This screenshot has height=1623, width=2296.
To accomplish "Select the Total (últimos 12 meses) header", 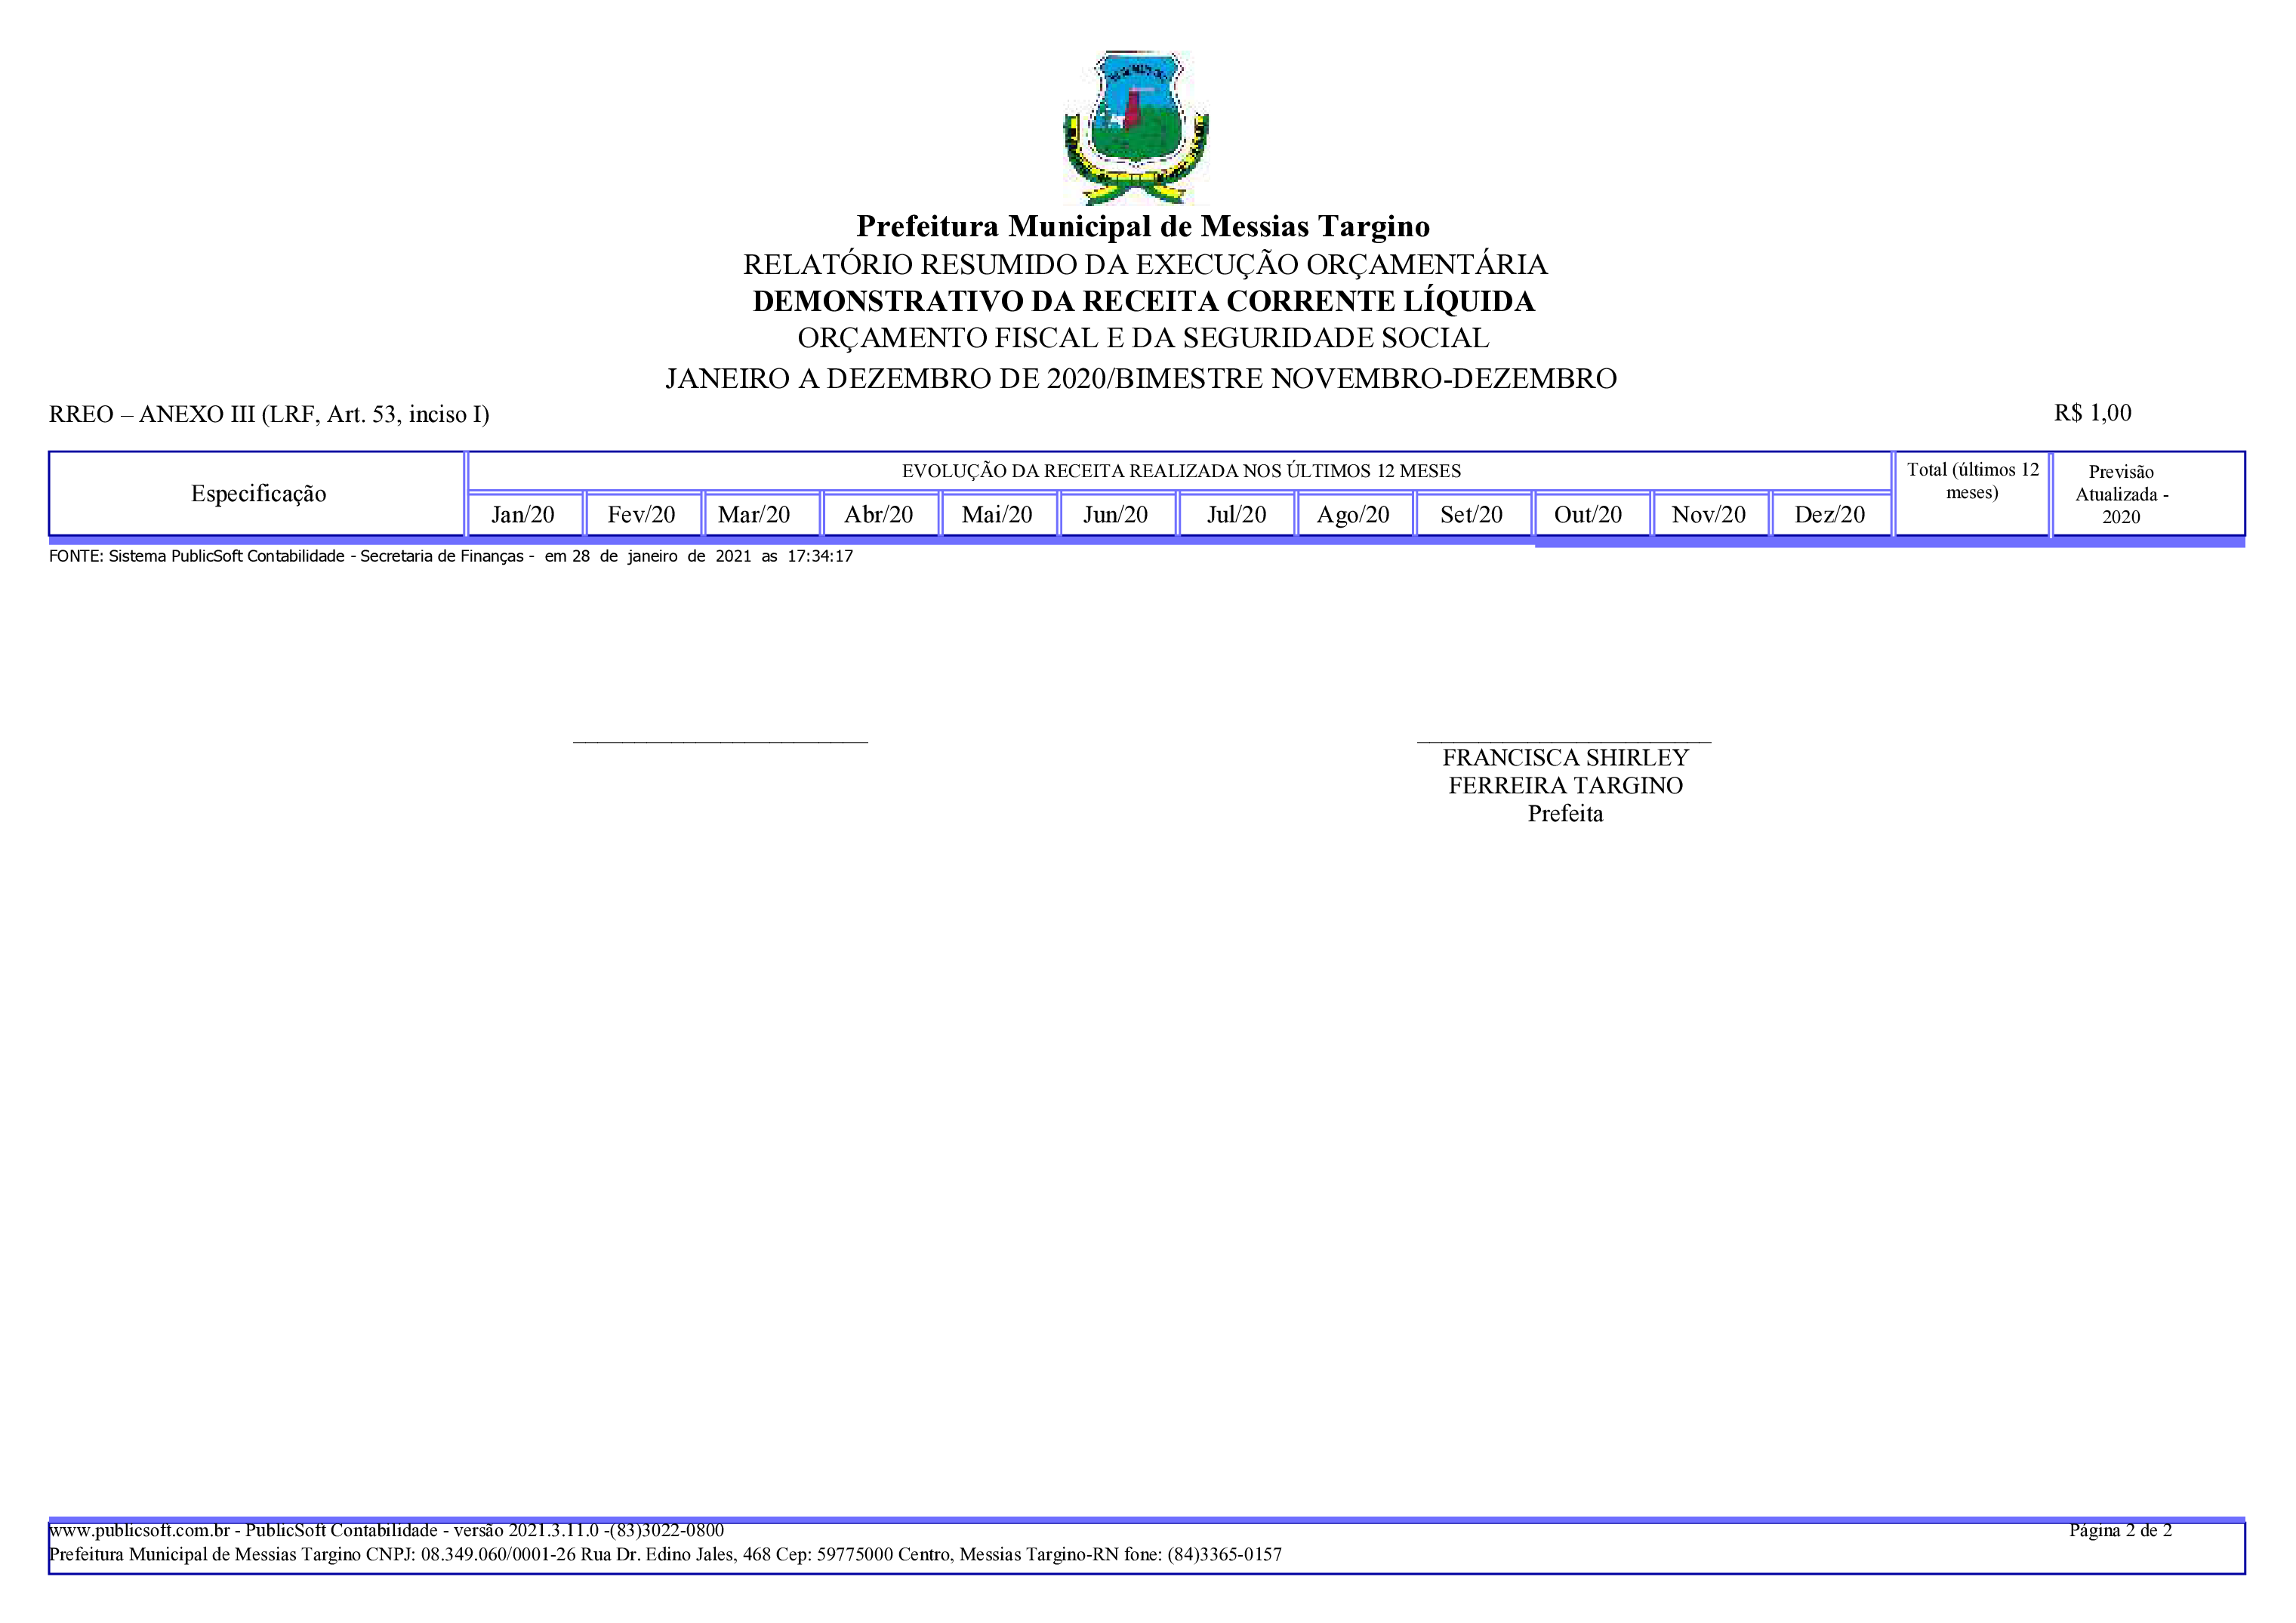I will [1972, 481].
